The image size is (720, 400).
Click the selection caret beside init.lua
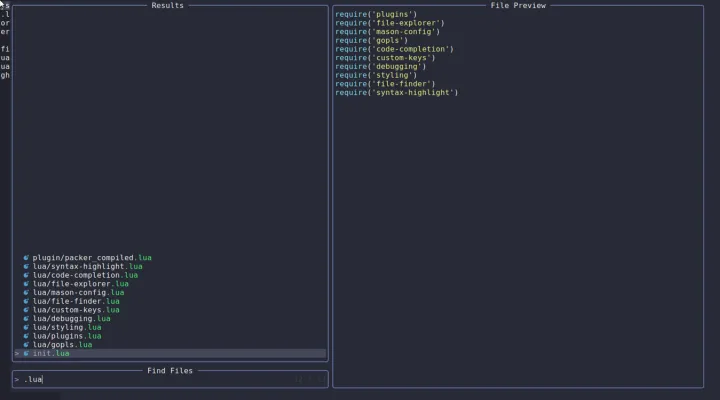17,354
